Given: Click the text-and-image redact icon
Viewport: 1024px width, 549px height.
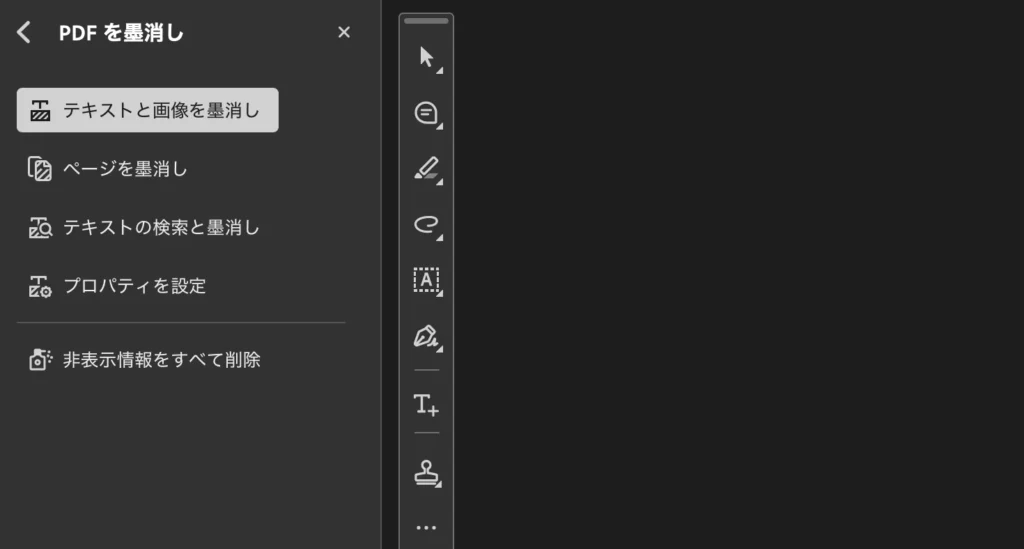Looking at the screenshot, I should [x=40, y=110].
